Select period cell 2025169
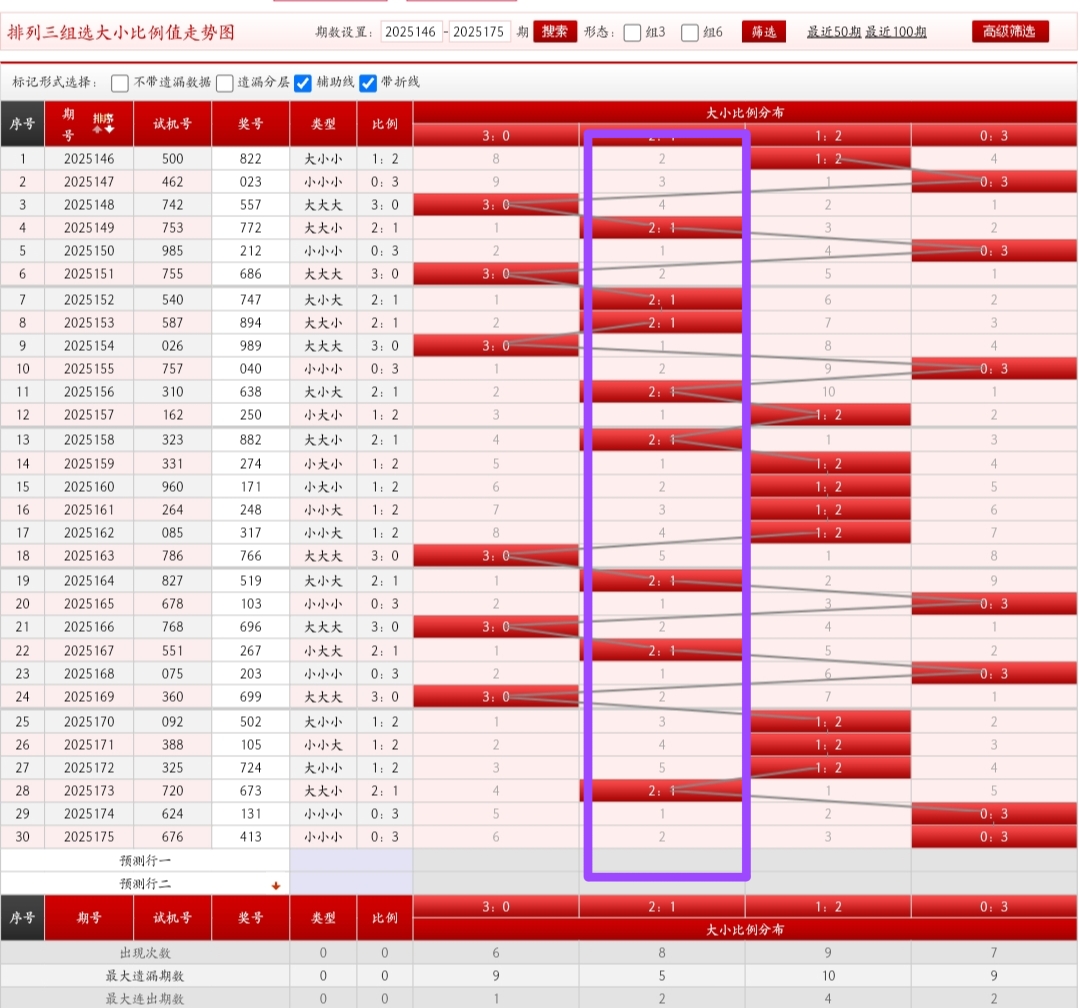 [x=89, y=697]
